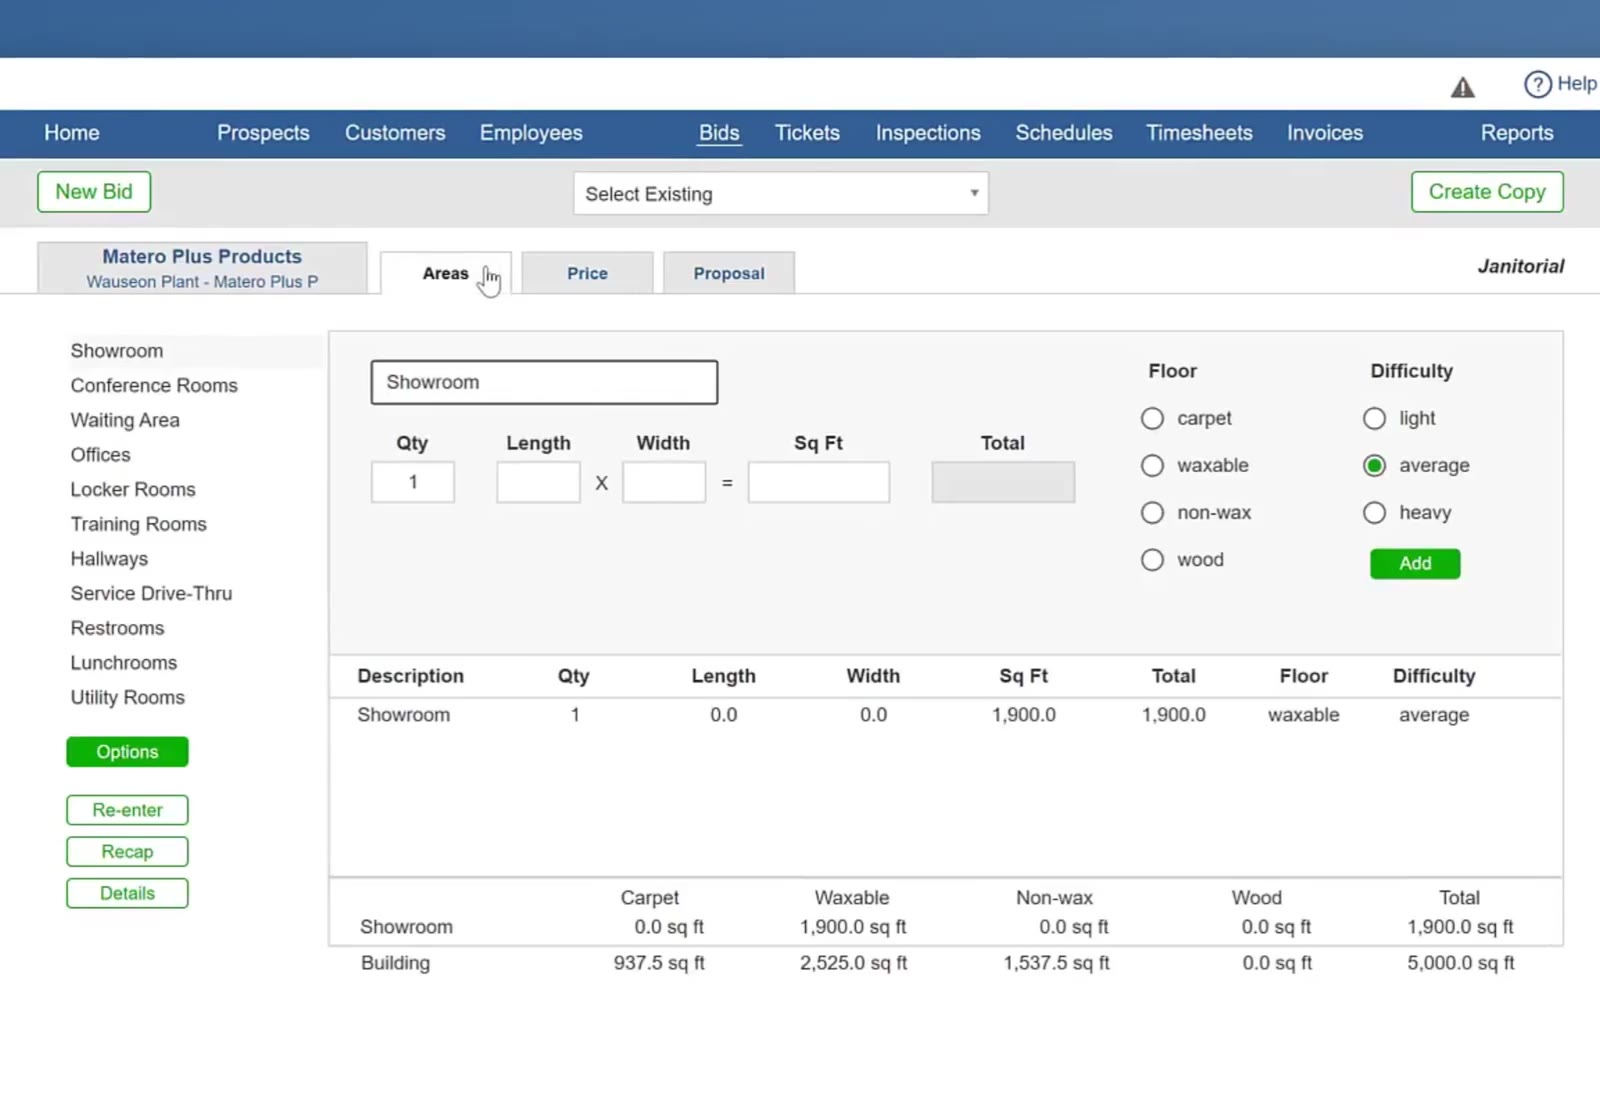Click the New Bid button

tap(94, 192)
